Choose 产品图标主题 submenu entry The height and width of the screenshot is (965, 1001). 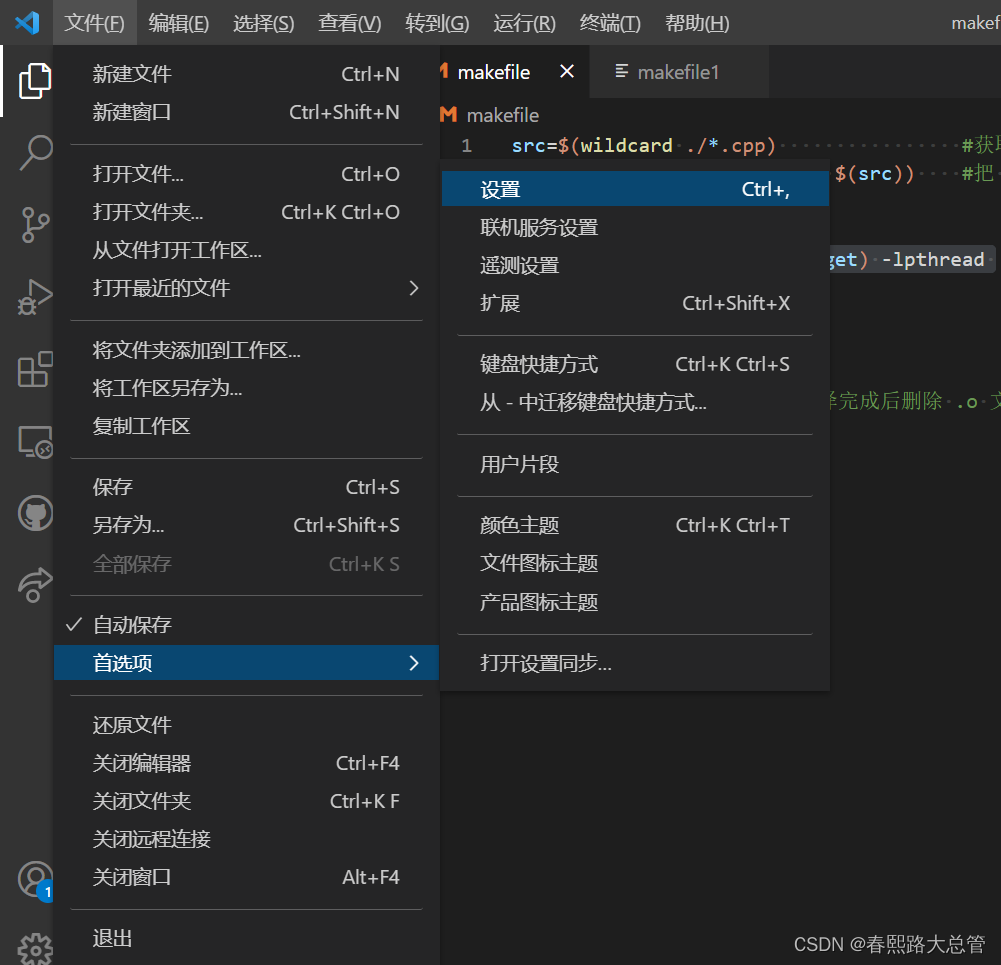tap(635, 602)
